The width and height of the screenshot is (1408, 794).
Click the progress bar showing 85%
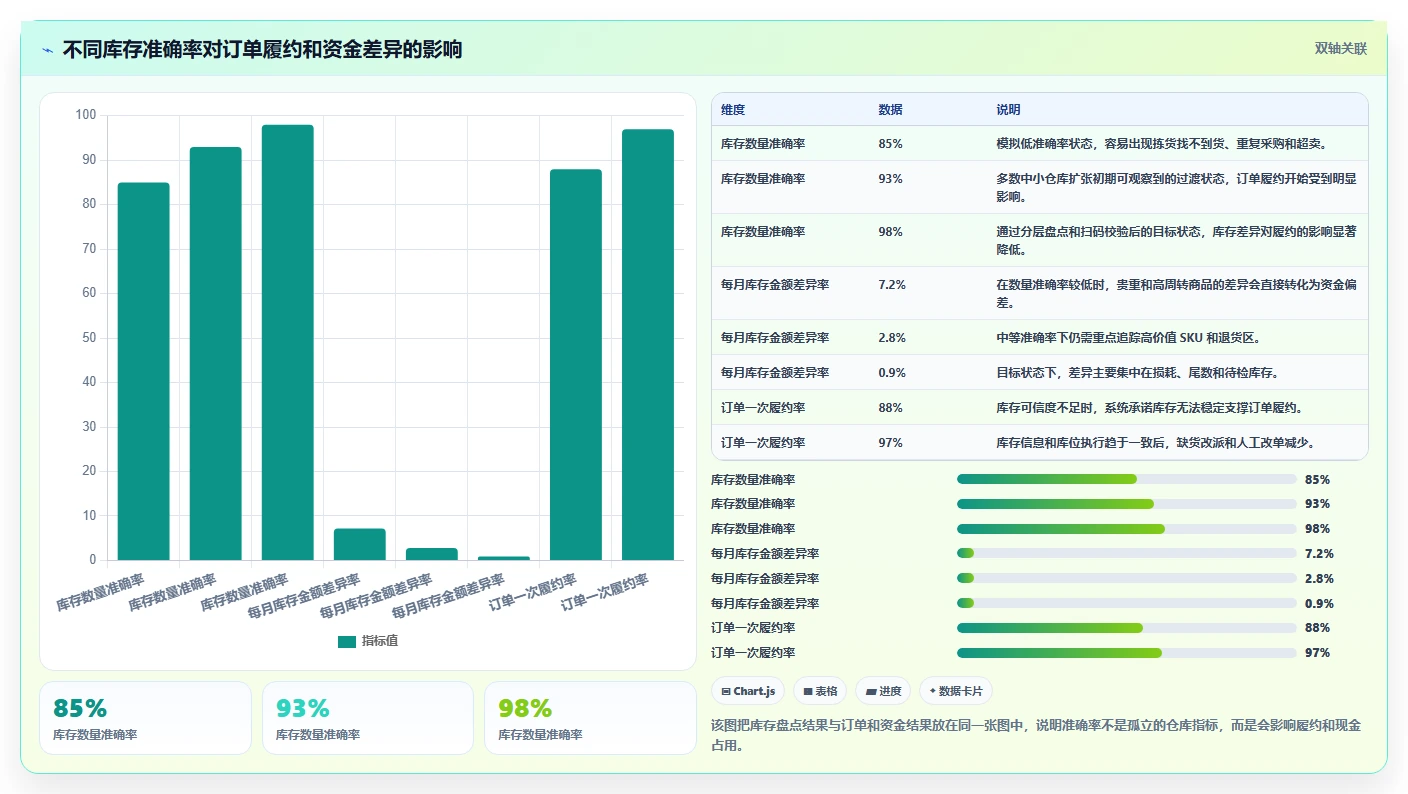[x=1127, y=479]
